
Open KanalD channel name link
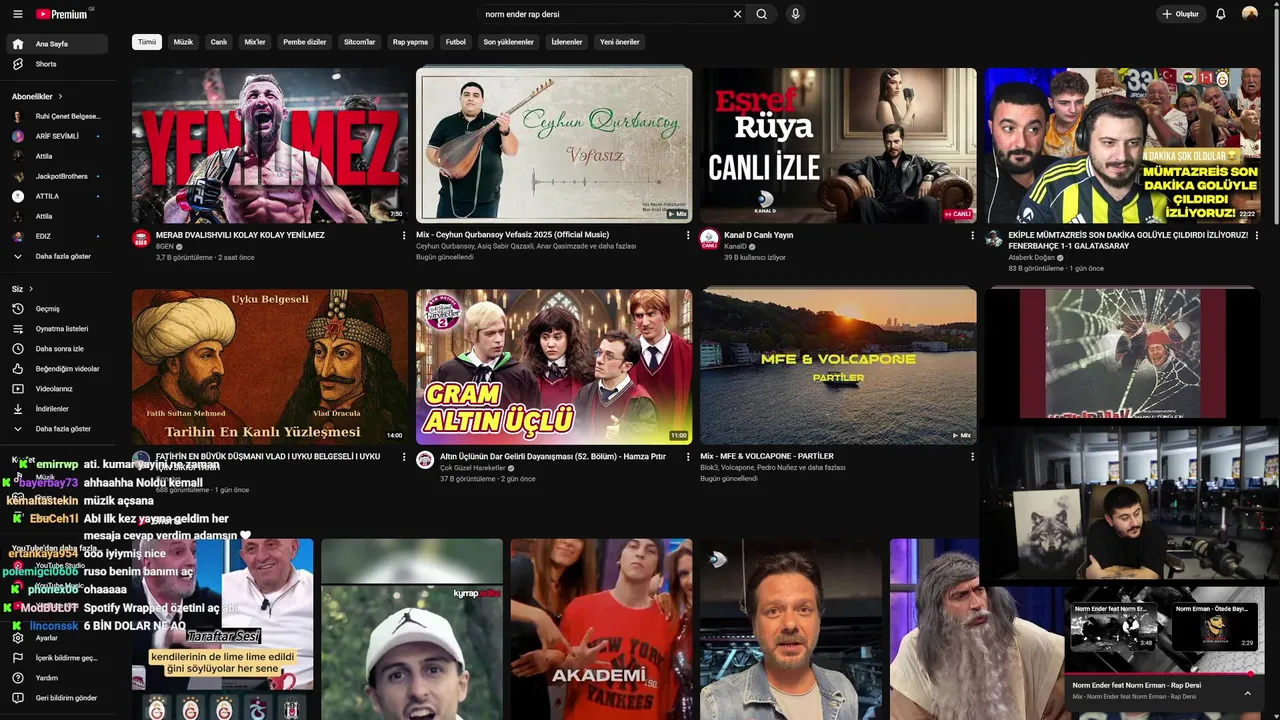coord(735,246)
